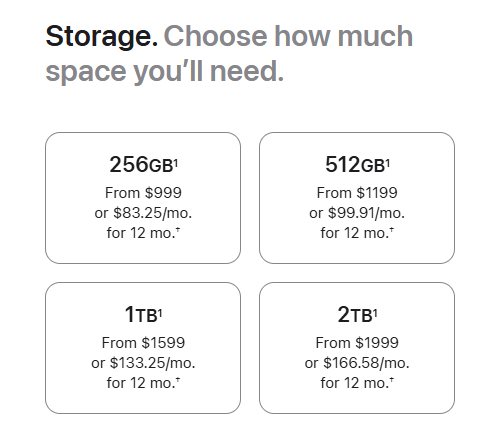Open footnote 1 beside 512GB
The image size is (479, 436).
(x=388, y=162)
